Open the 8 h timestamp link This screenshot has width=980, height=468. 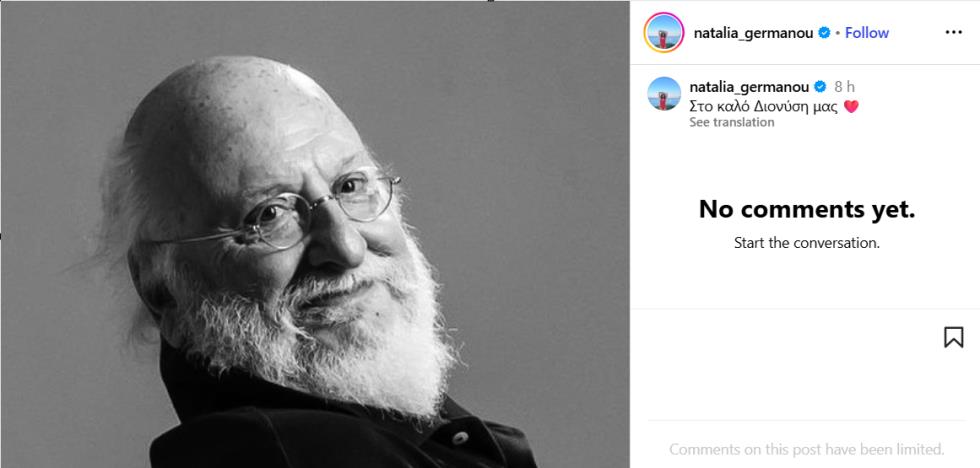[x=844, y=87]
